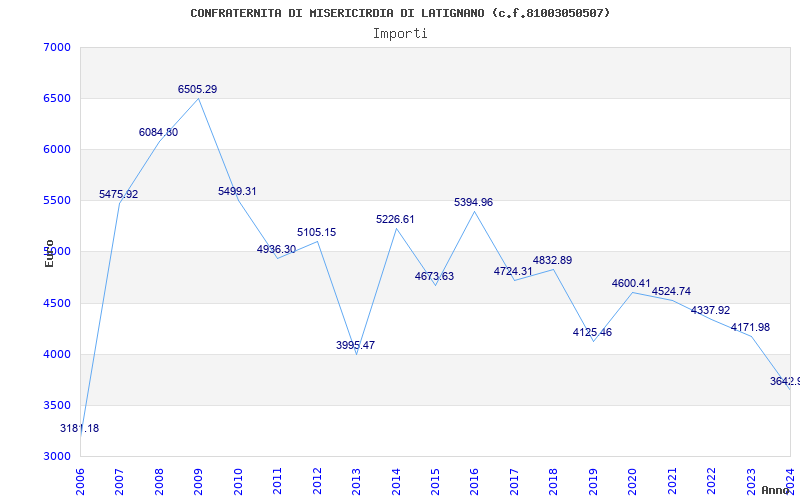This screenshot has width=800, height=500.
Task: Click the y-axis value 3500
Action: pyautogui.click(x=57, y=406)
